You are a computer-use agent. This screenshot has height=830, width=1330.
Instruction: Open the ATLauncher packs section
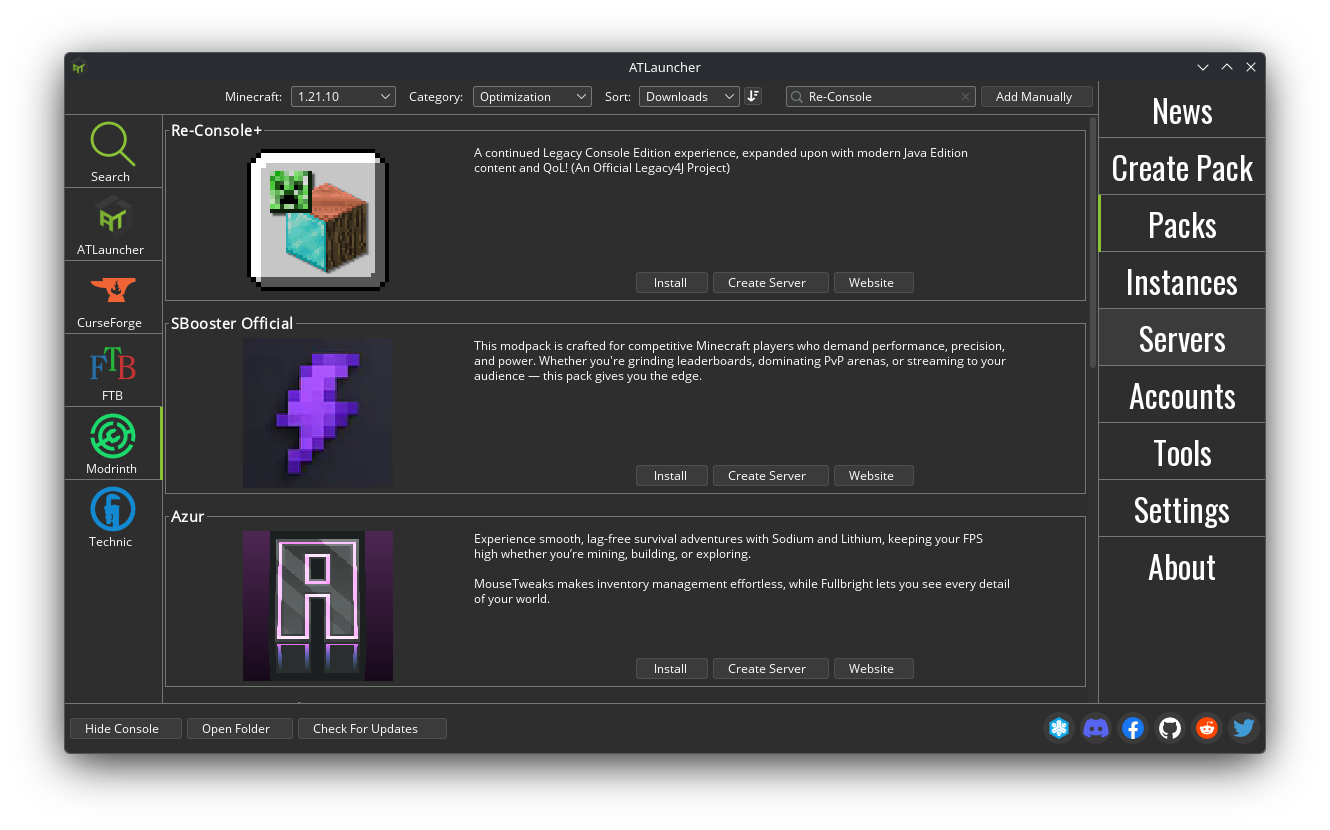pos(112,222)
